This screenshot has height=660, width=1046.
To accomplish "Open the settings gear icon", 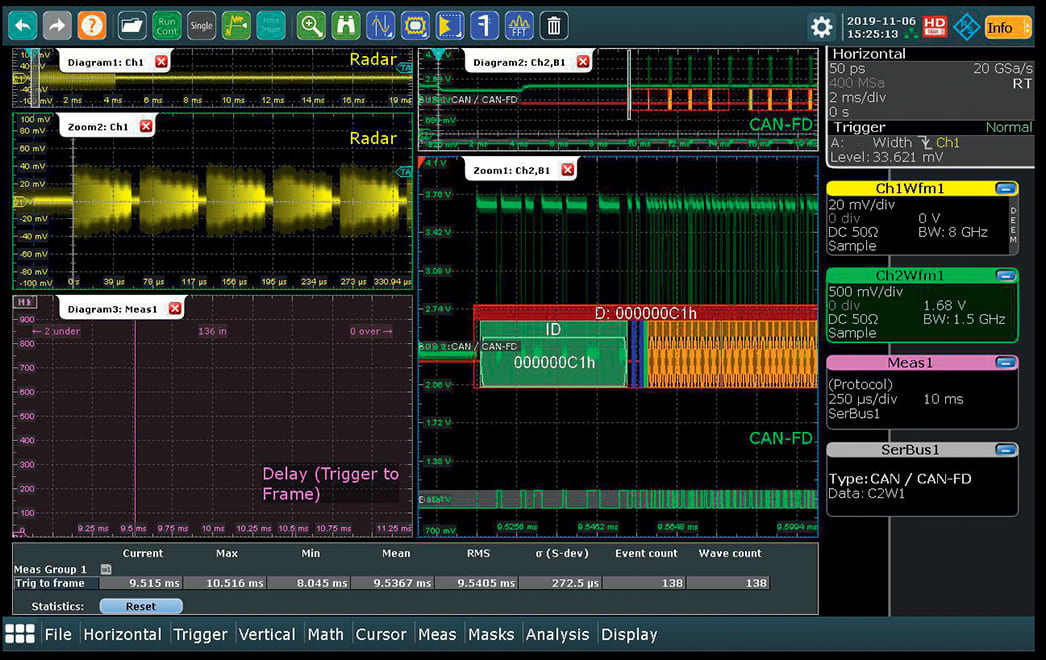I will point(822,27).
